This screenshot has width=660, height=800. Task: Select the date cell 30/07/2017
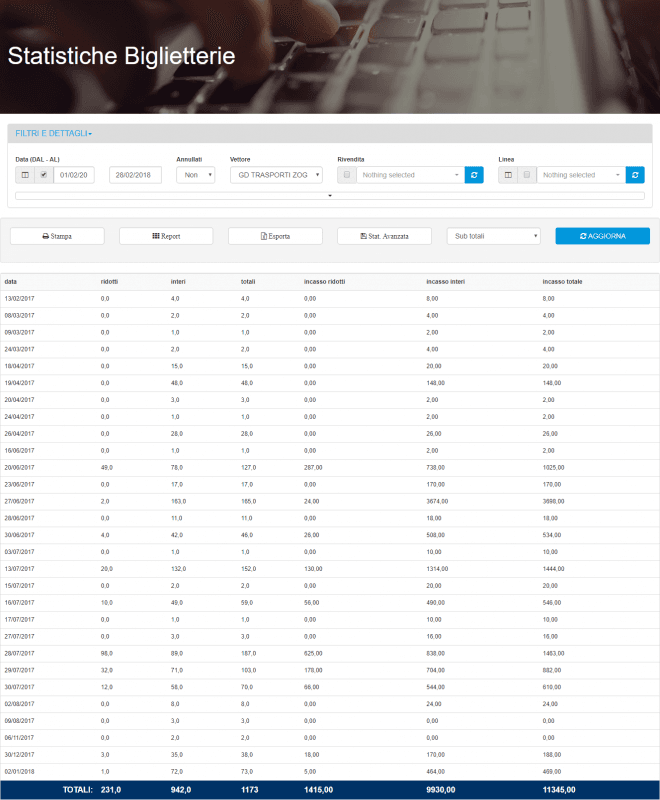pos(19,687)
